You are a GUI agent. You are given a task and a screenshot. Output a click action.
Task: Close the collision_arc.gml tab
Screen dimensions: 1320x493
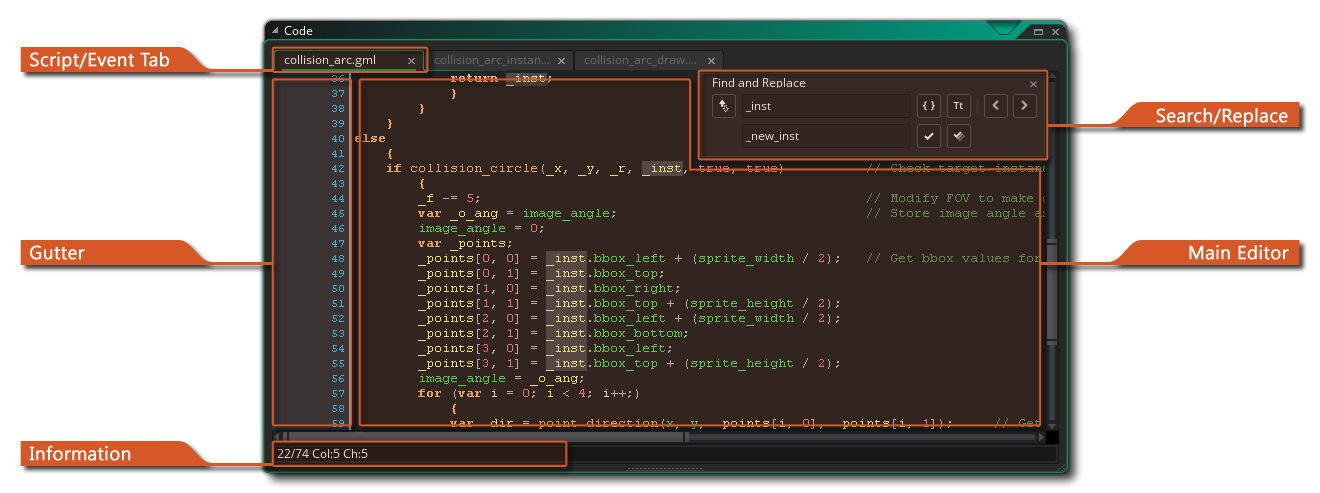point(411,61)
